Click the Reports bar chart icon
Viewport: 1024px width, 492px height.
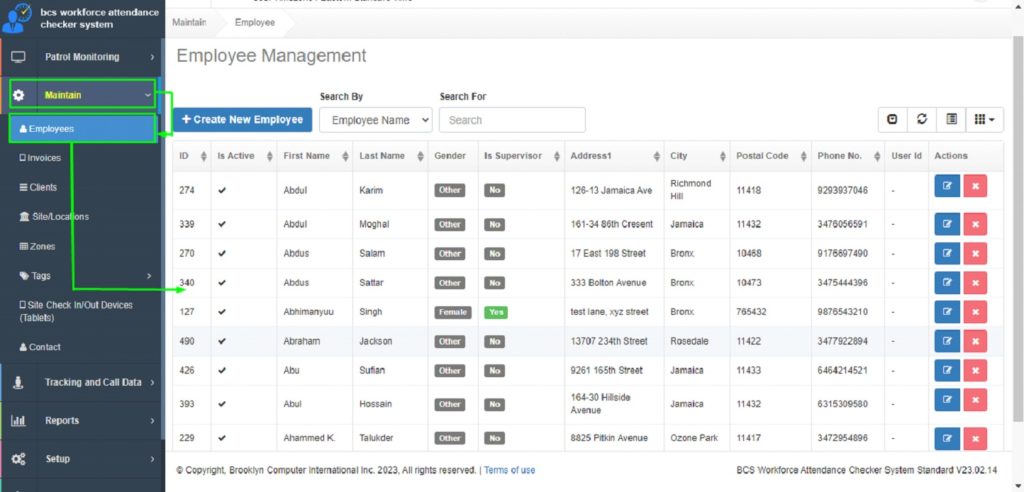(x=18, y=421)
